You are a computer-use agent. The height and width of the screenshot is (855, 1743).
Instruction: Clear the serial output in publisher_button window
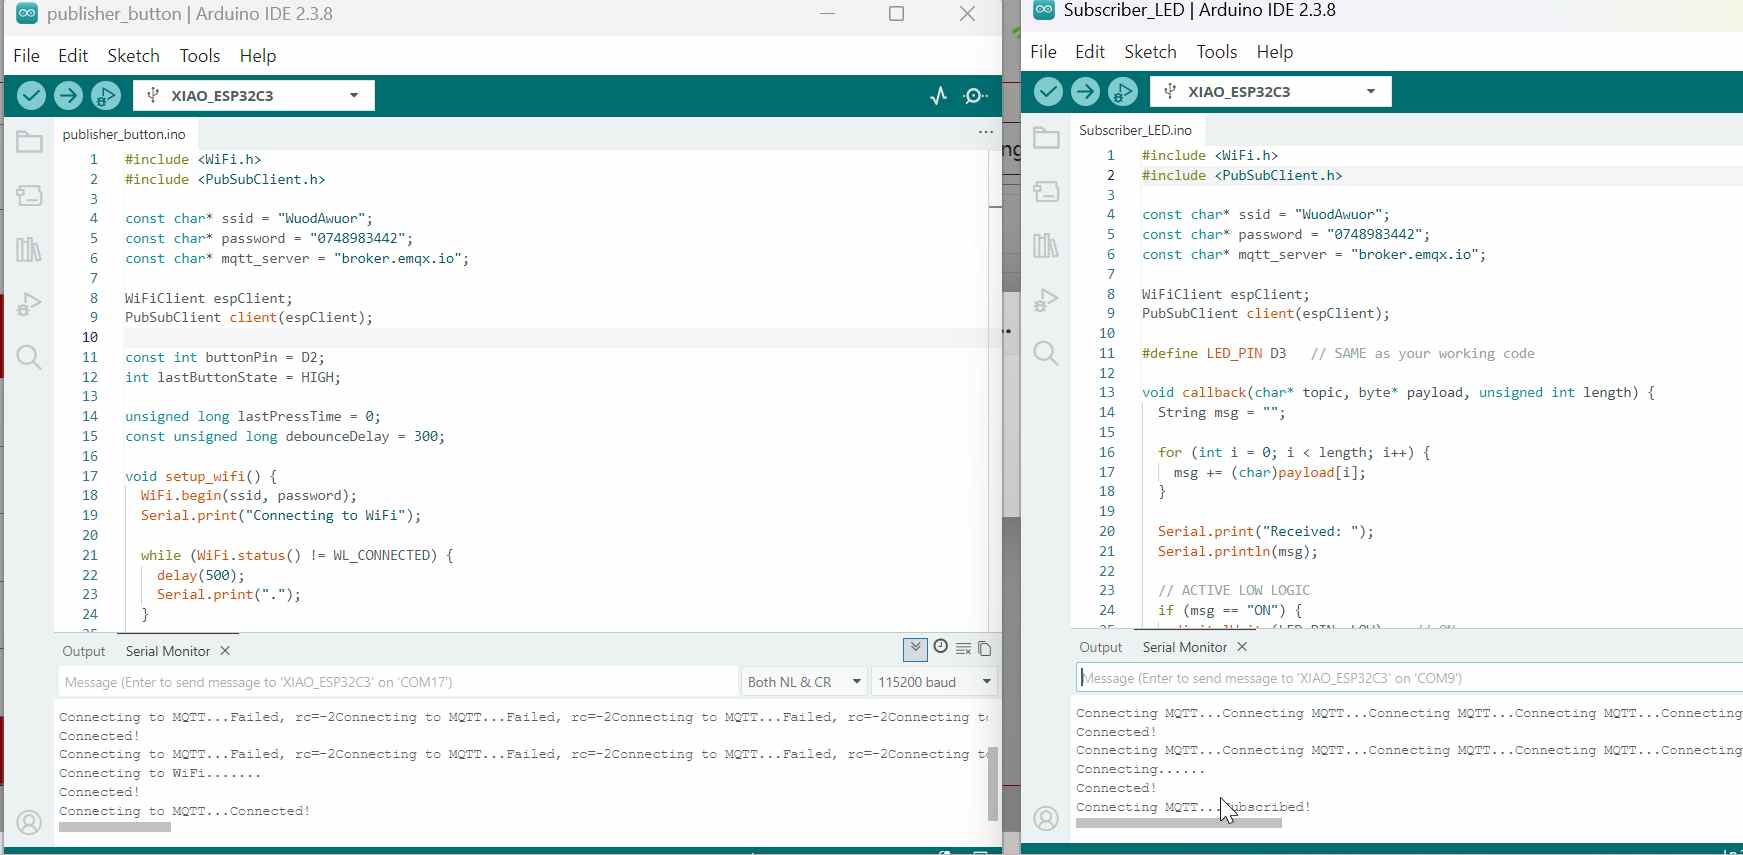tap(963, 649)
